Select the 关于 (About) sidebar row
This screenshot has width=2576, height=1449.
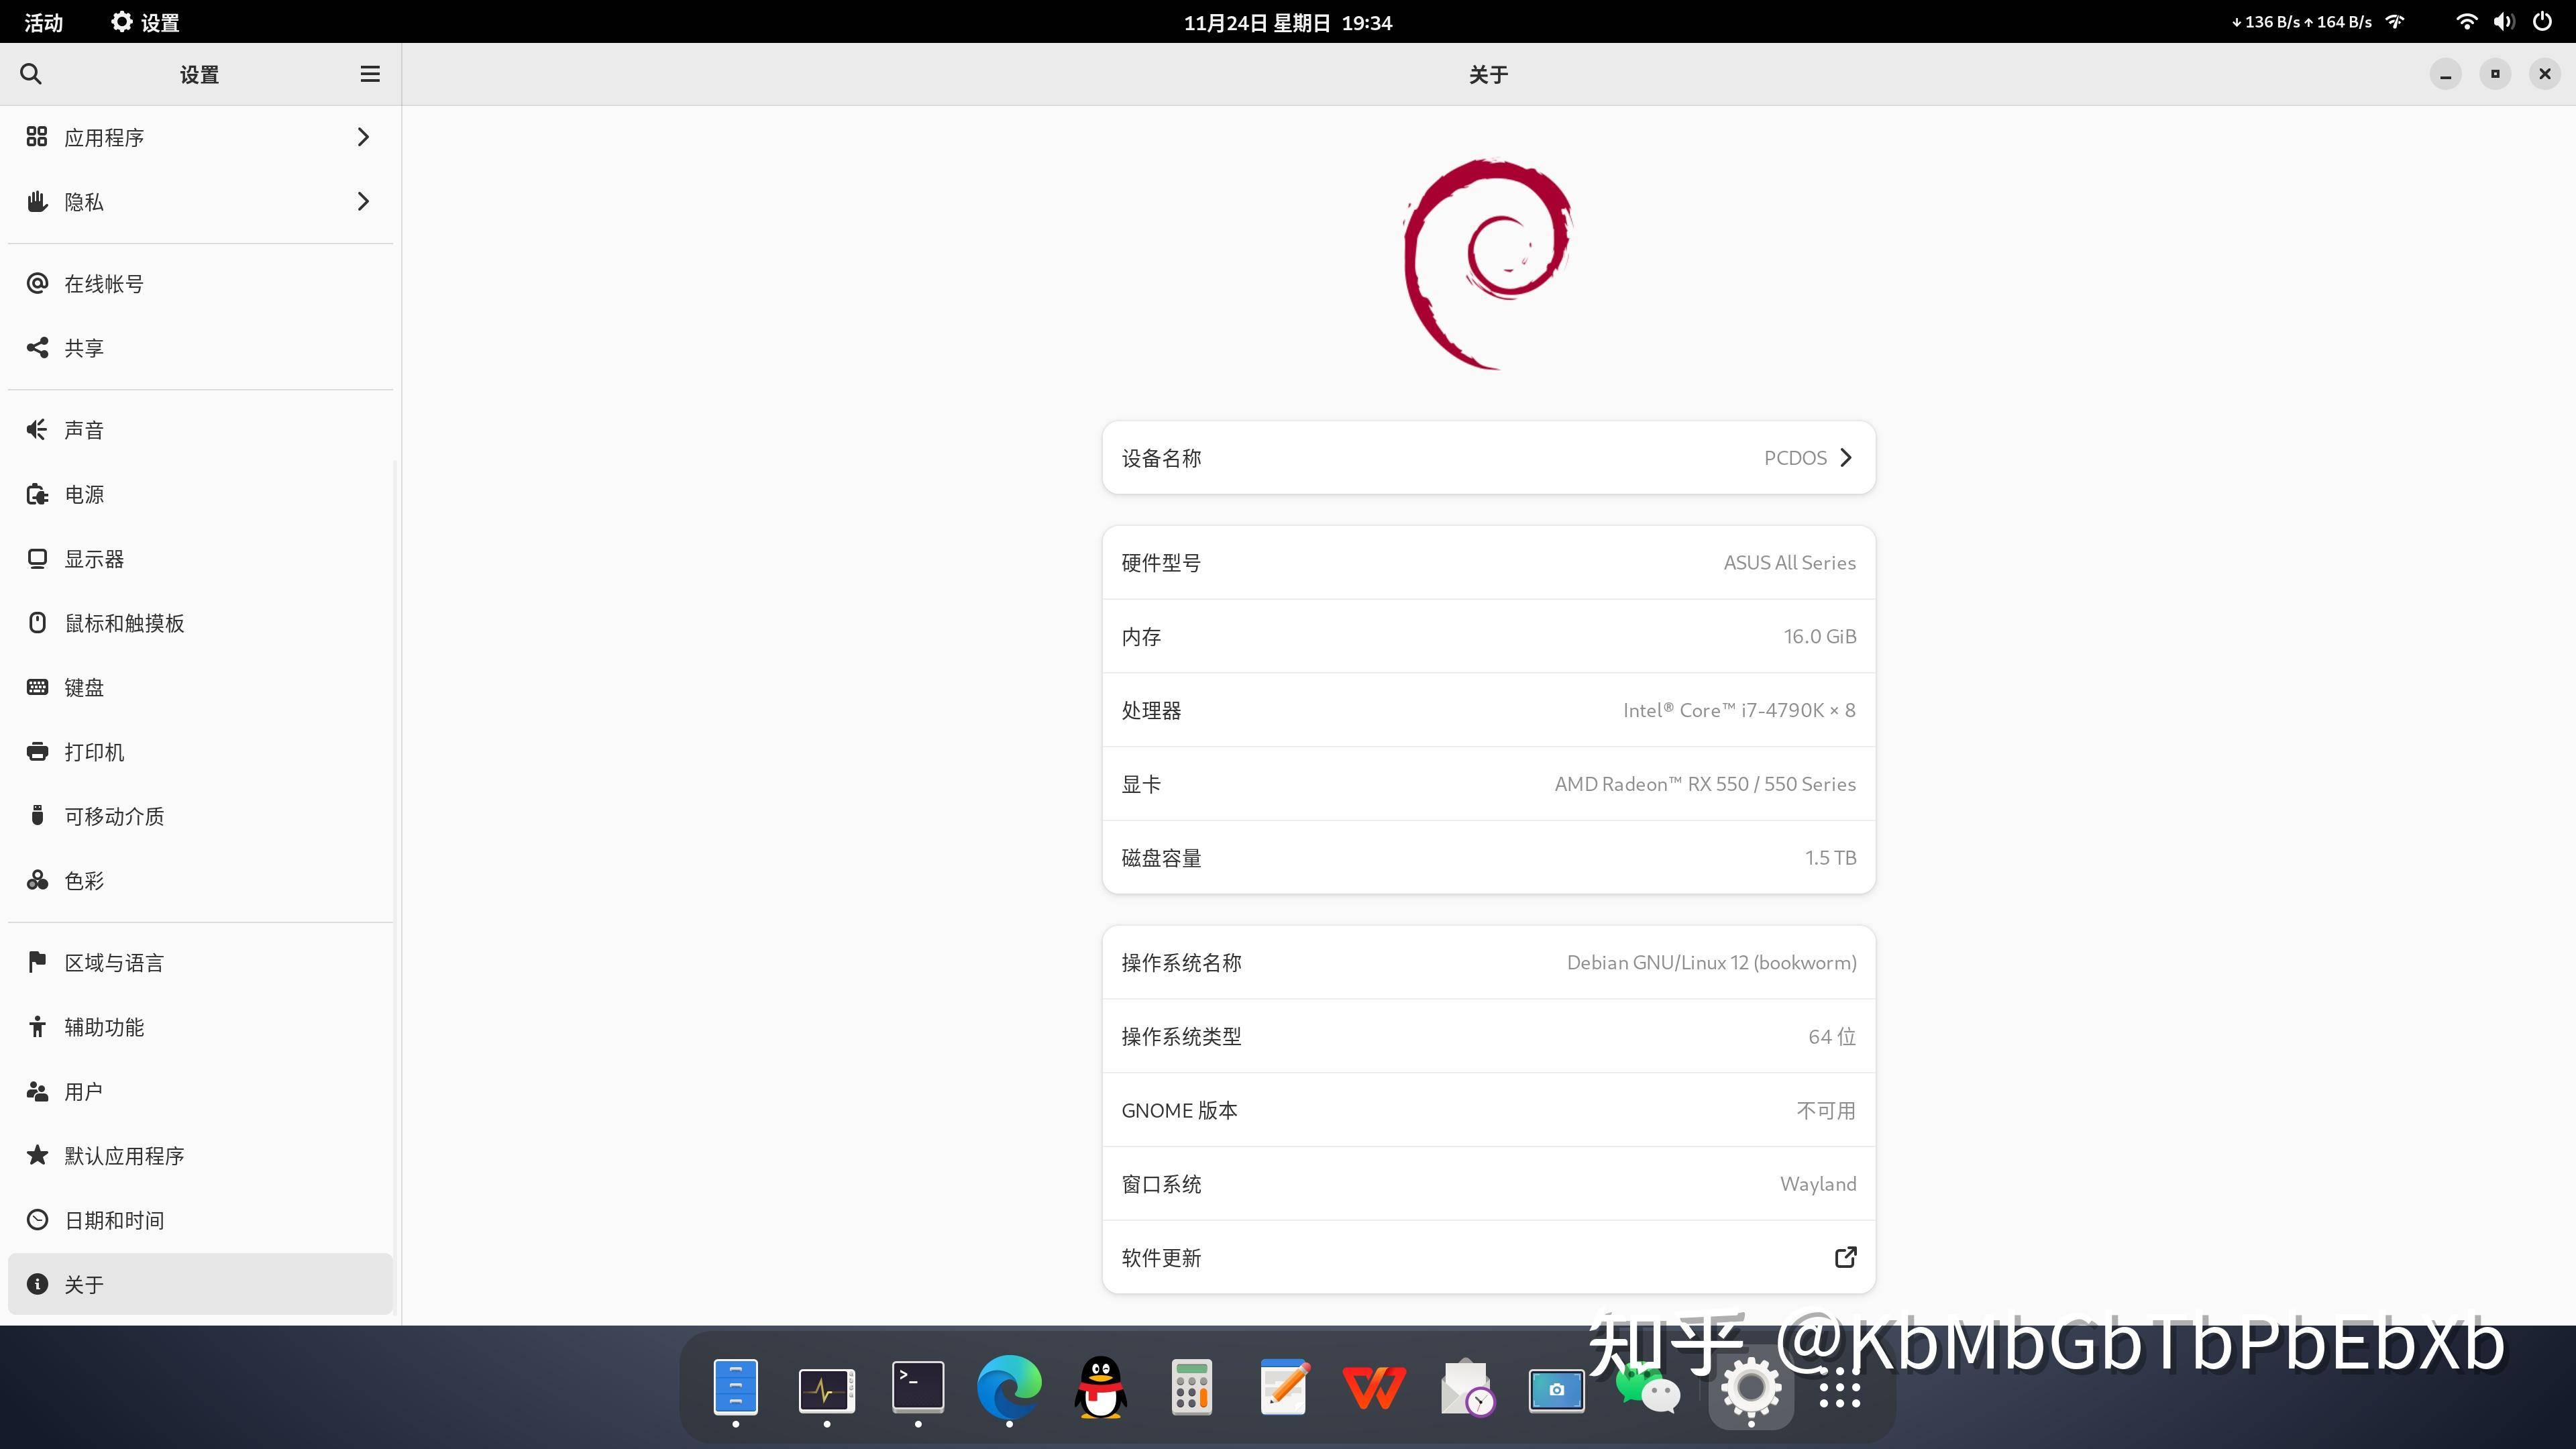pyautogui.click(x=200, y=1285)
